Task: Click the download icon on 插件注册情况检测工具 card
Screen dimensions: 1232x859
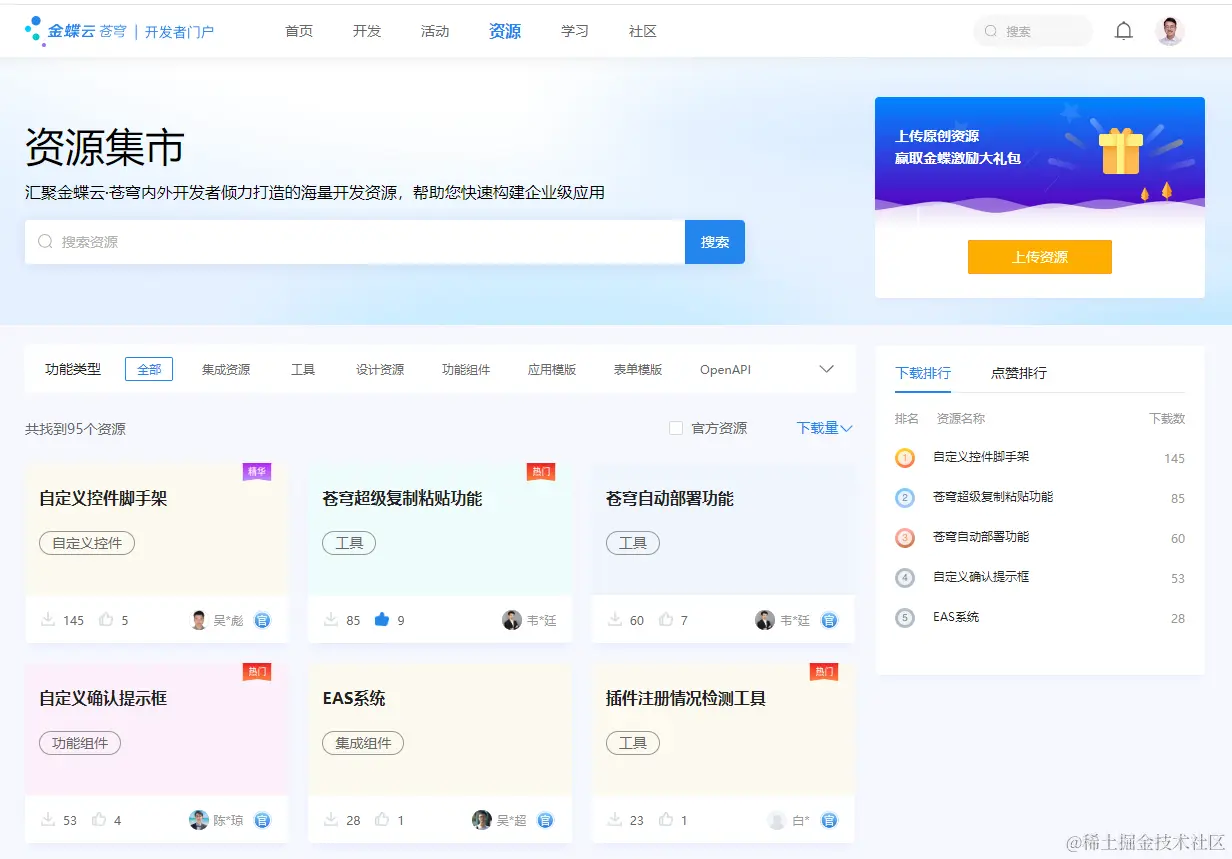Action: click(616, 820)
